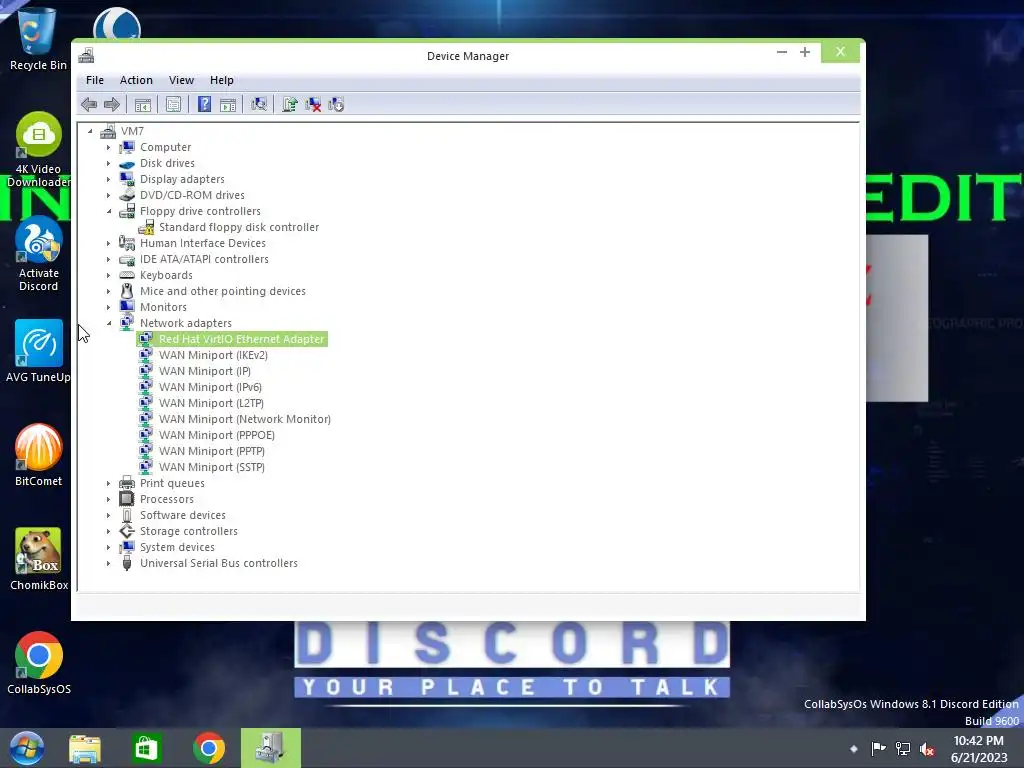Expand the Keyboards category
The image size is (1024, 768).
tap(108, 275)
